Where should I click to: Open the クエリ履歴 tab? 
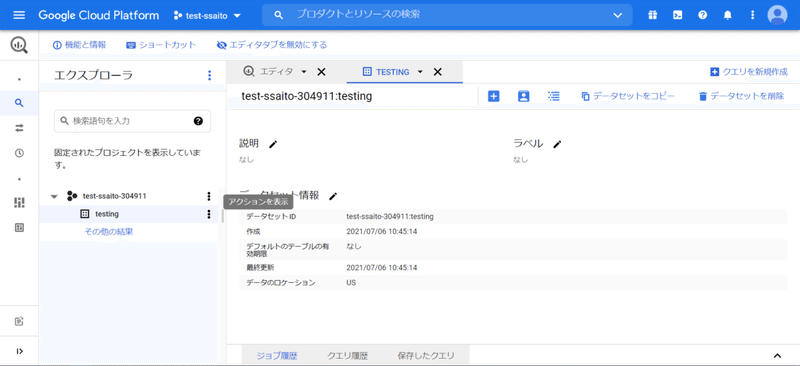[347, 356]
